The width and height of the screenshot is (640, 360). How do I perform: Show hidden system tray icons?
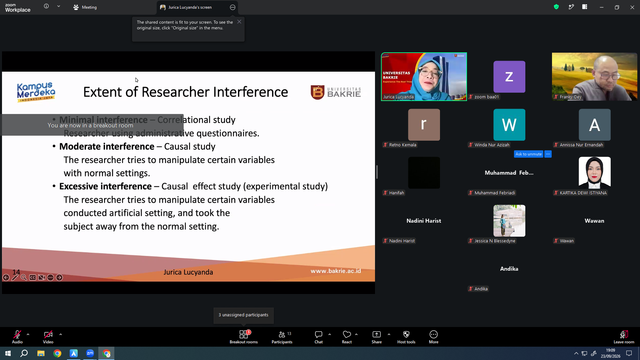click(576, 353)
